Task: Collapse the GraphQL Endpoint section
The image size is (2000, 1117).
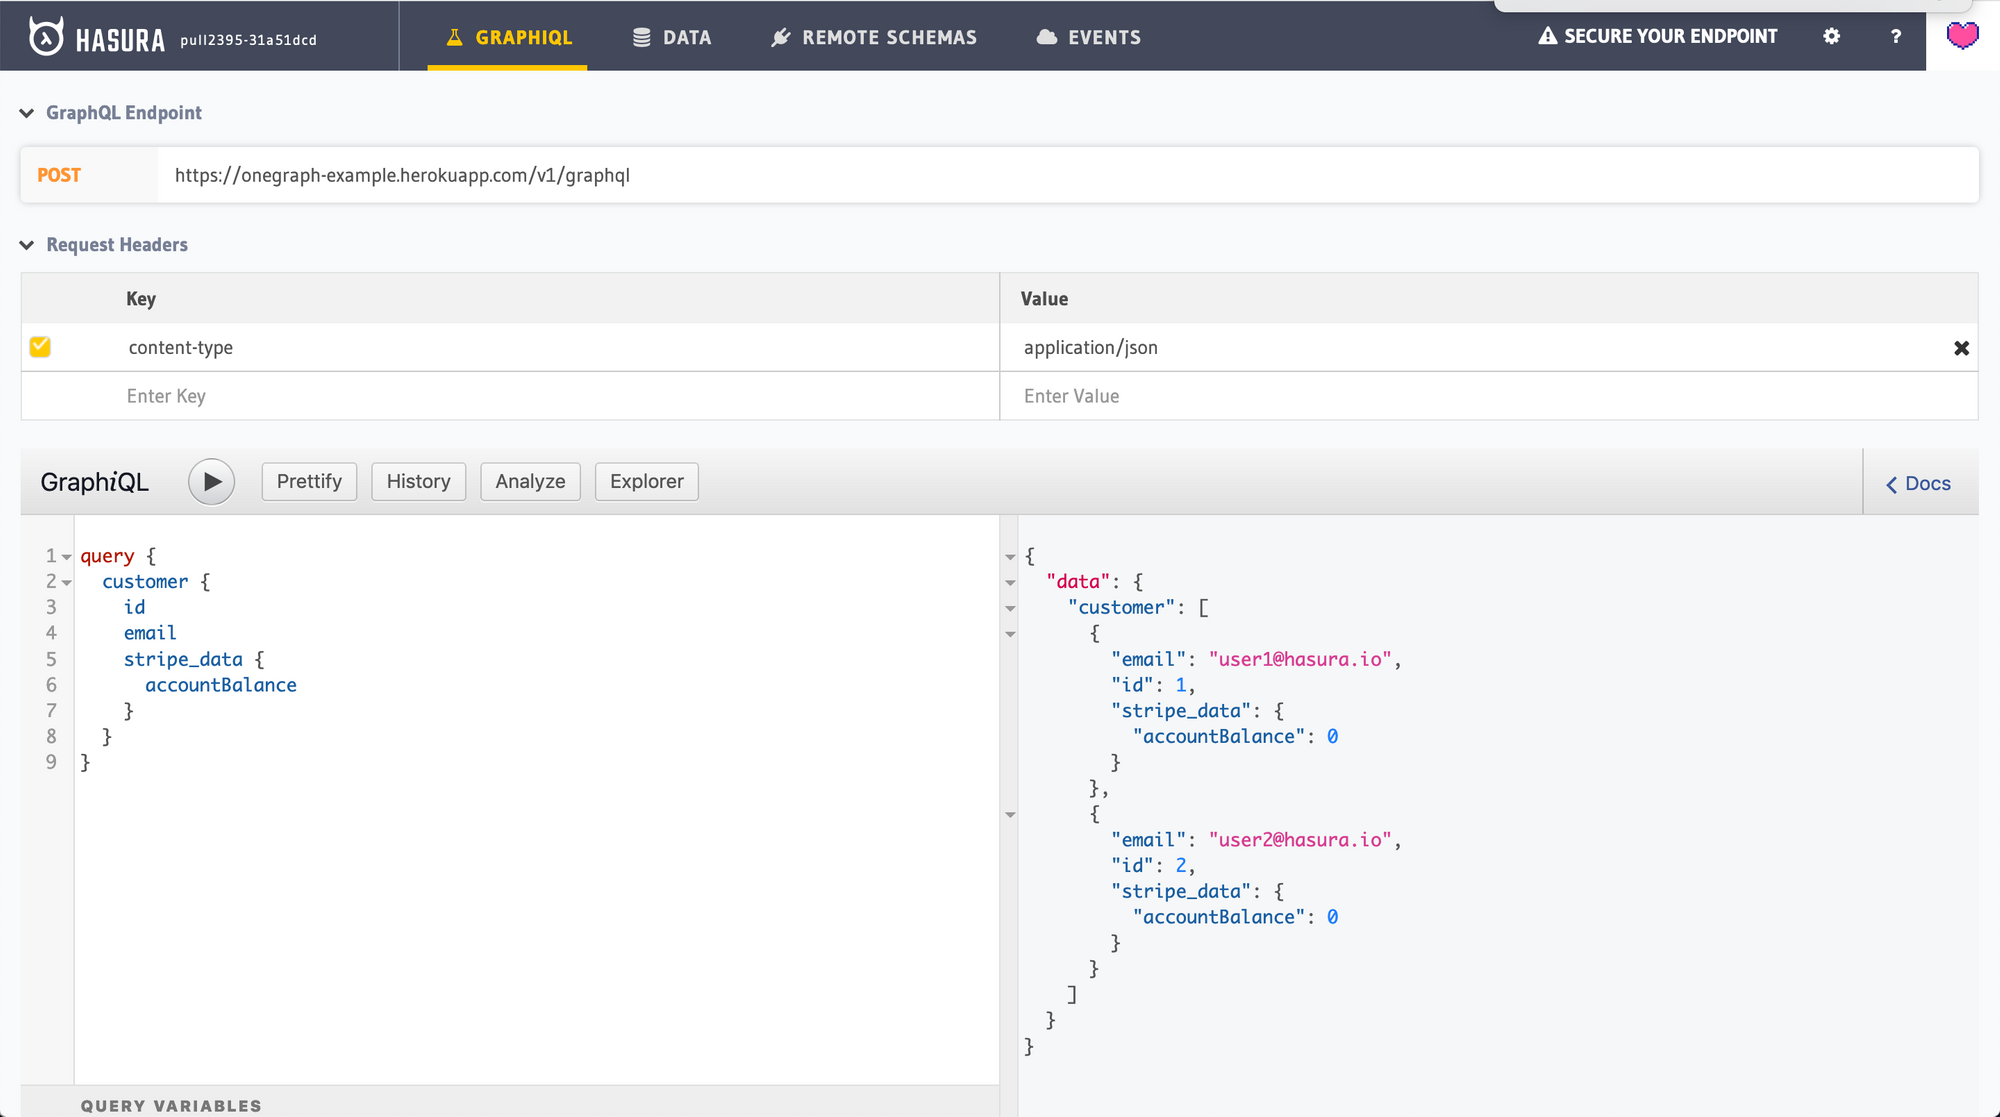Action: click(27, 113)
